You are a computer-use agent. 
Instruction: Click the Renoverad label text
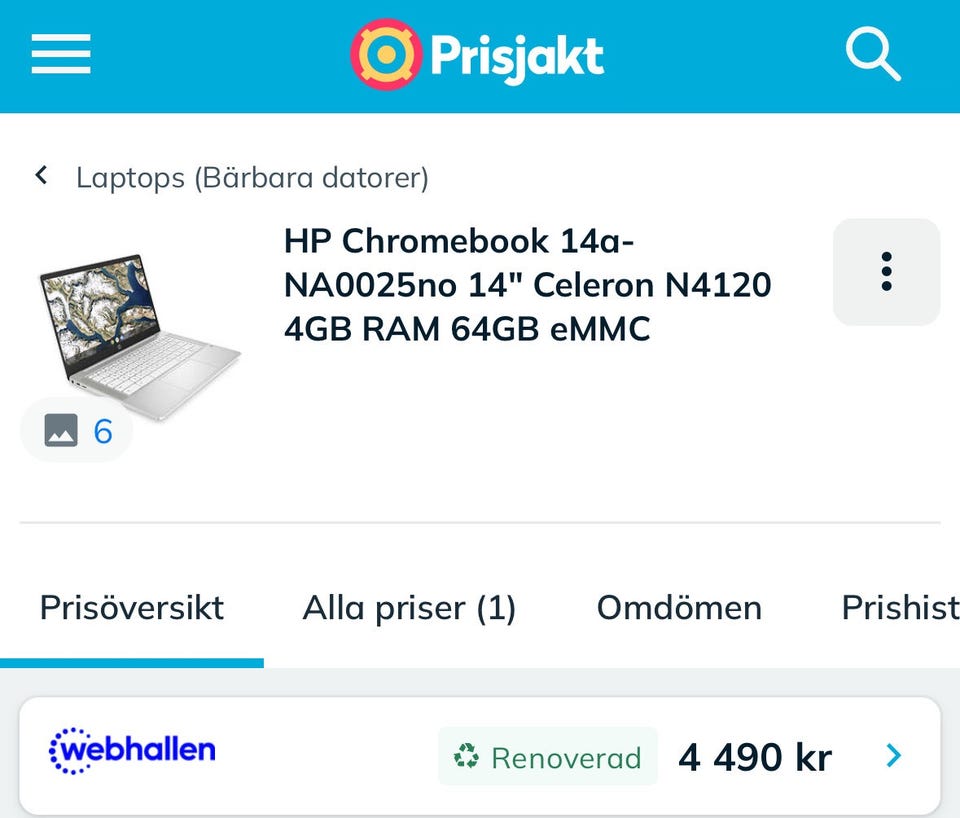coord(566,758)
